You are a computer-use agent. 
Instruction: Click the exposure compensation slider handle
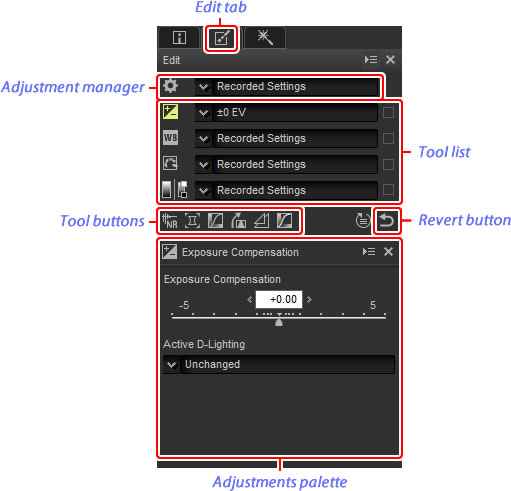point(279,322)
